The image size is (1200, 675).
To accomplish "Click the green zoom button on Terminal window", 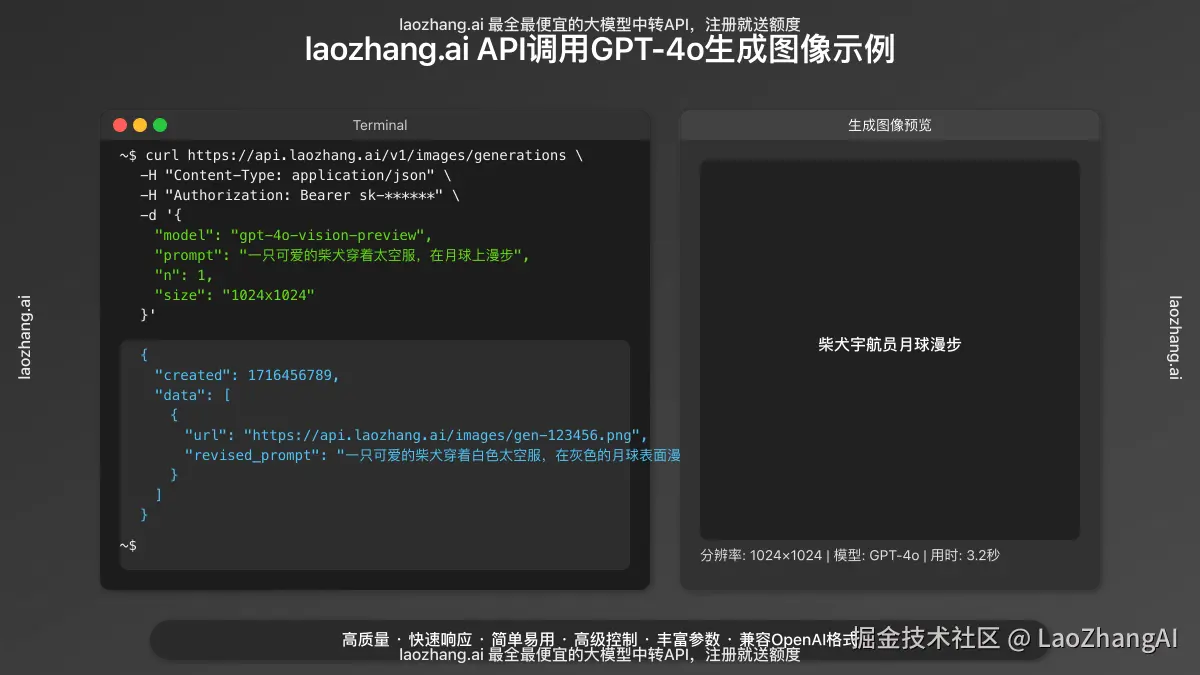I will pyautogui.click(x=160, y=124).
